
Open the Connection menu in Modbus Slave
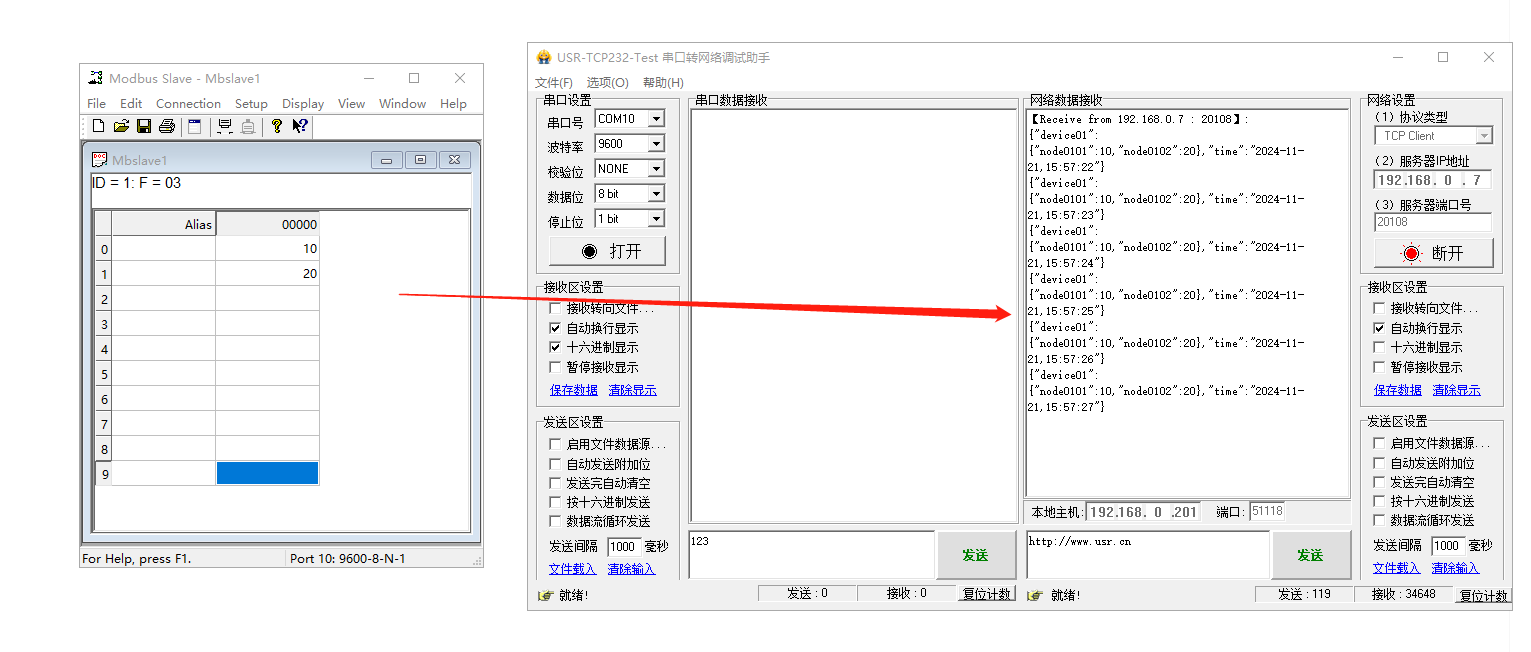coord(188,104)
